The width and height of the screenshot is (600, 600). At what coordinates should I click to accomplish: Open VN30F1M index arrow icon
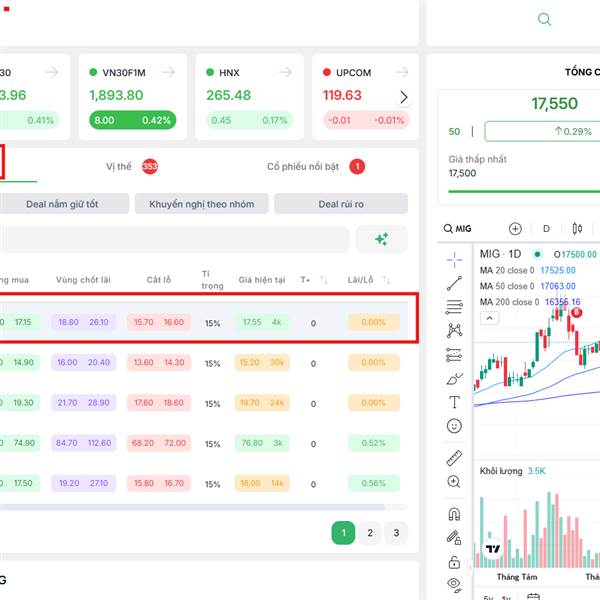tap(169, 72)
